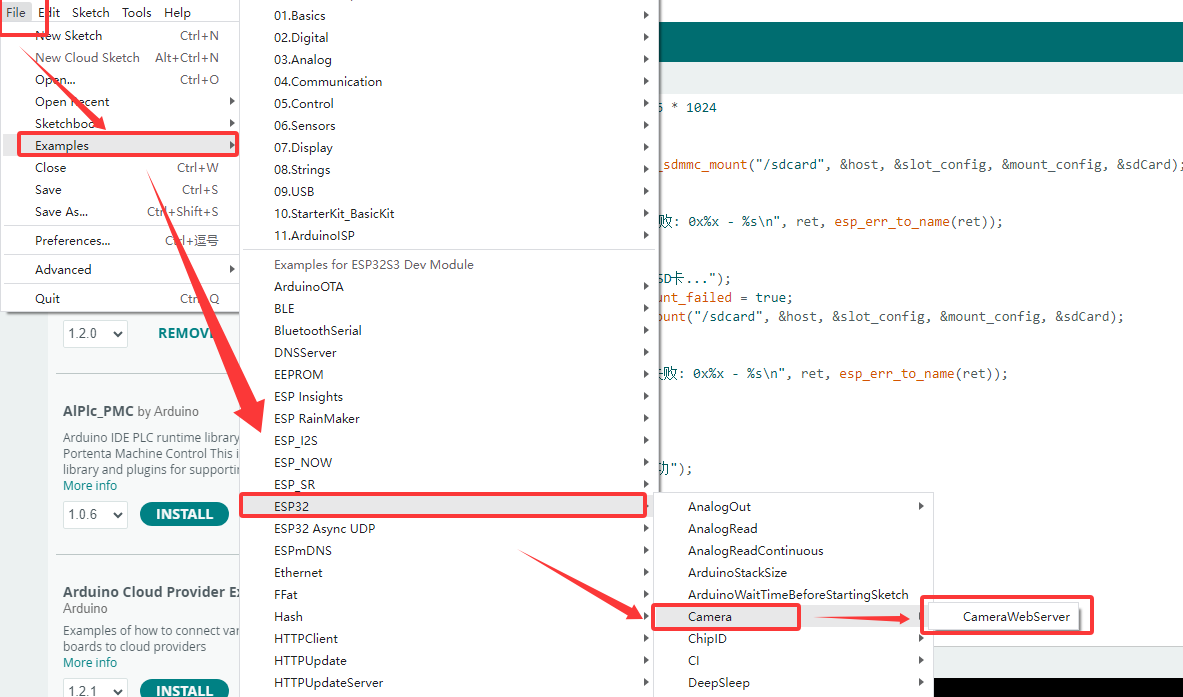Open the Tools menu
Image resolution: width=1183 pixels, height=697 pixels.
pos(137,12)
